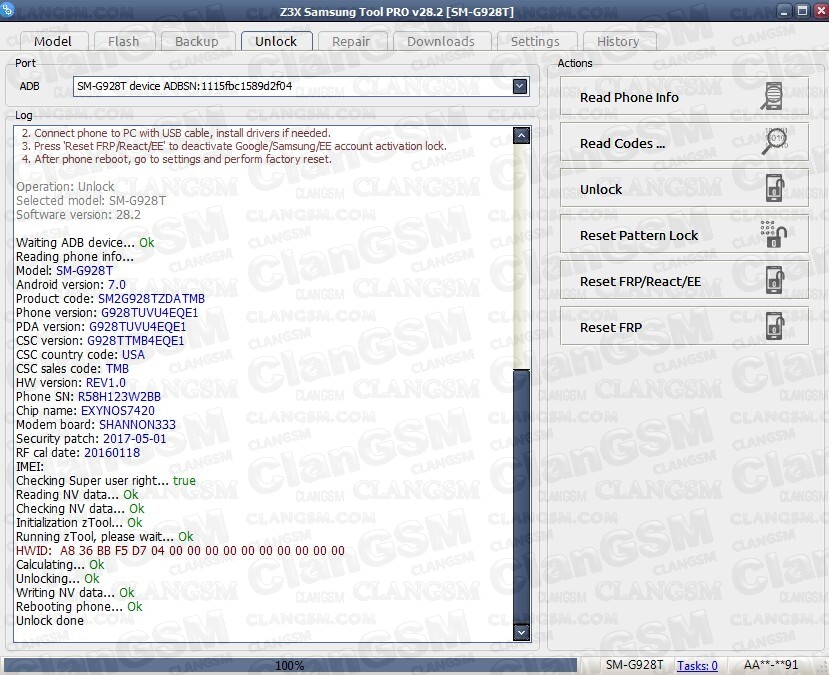Click 'Waiting ADB device... Ok' log line
Screen dimensions: 829x675
click(85, 243)
